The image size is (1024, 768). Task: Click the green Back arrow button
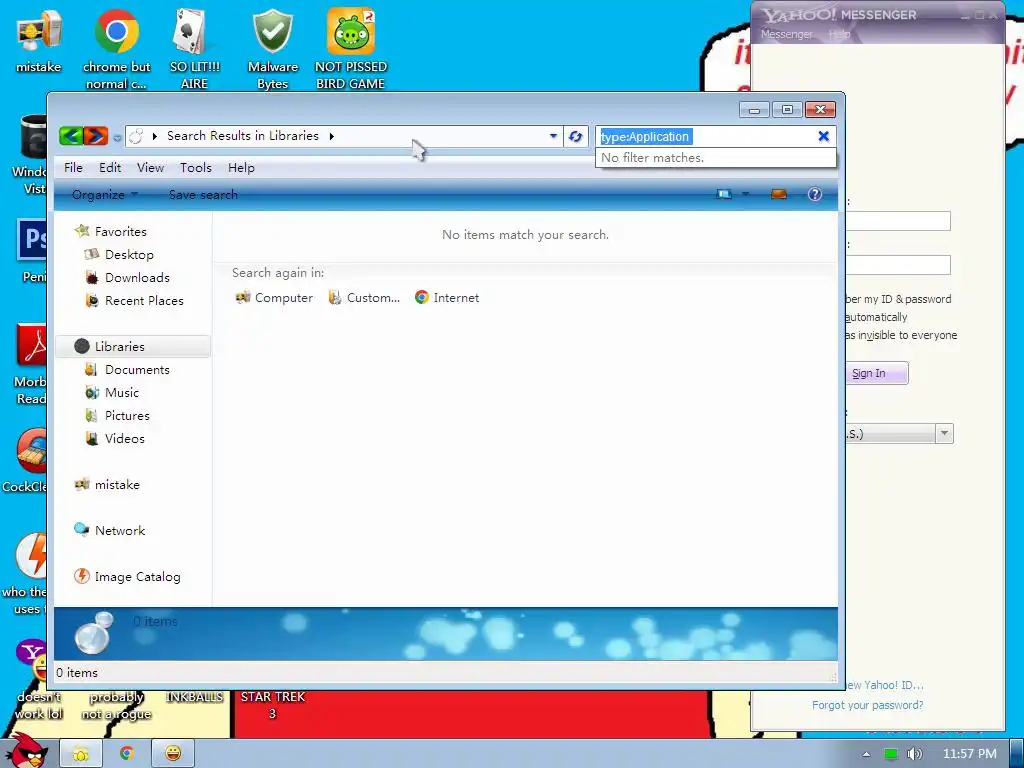(71, 136)
